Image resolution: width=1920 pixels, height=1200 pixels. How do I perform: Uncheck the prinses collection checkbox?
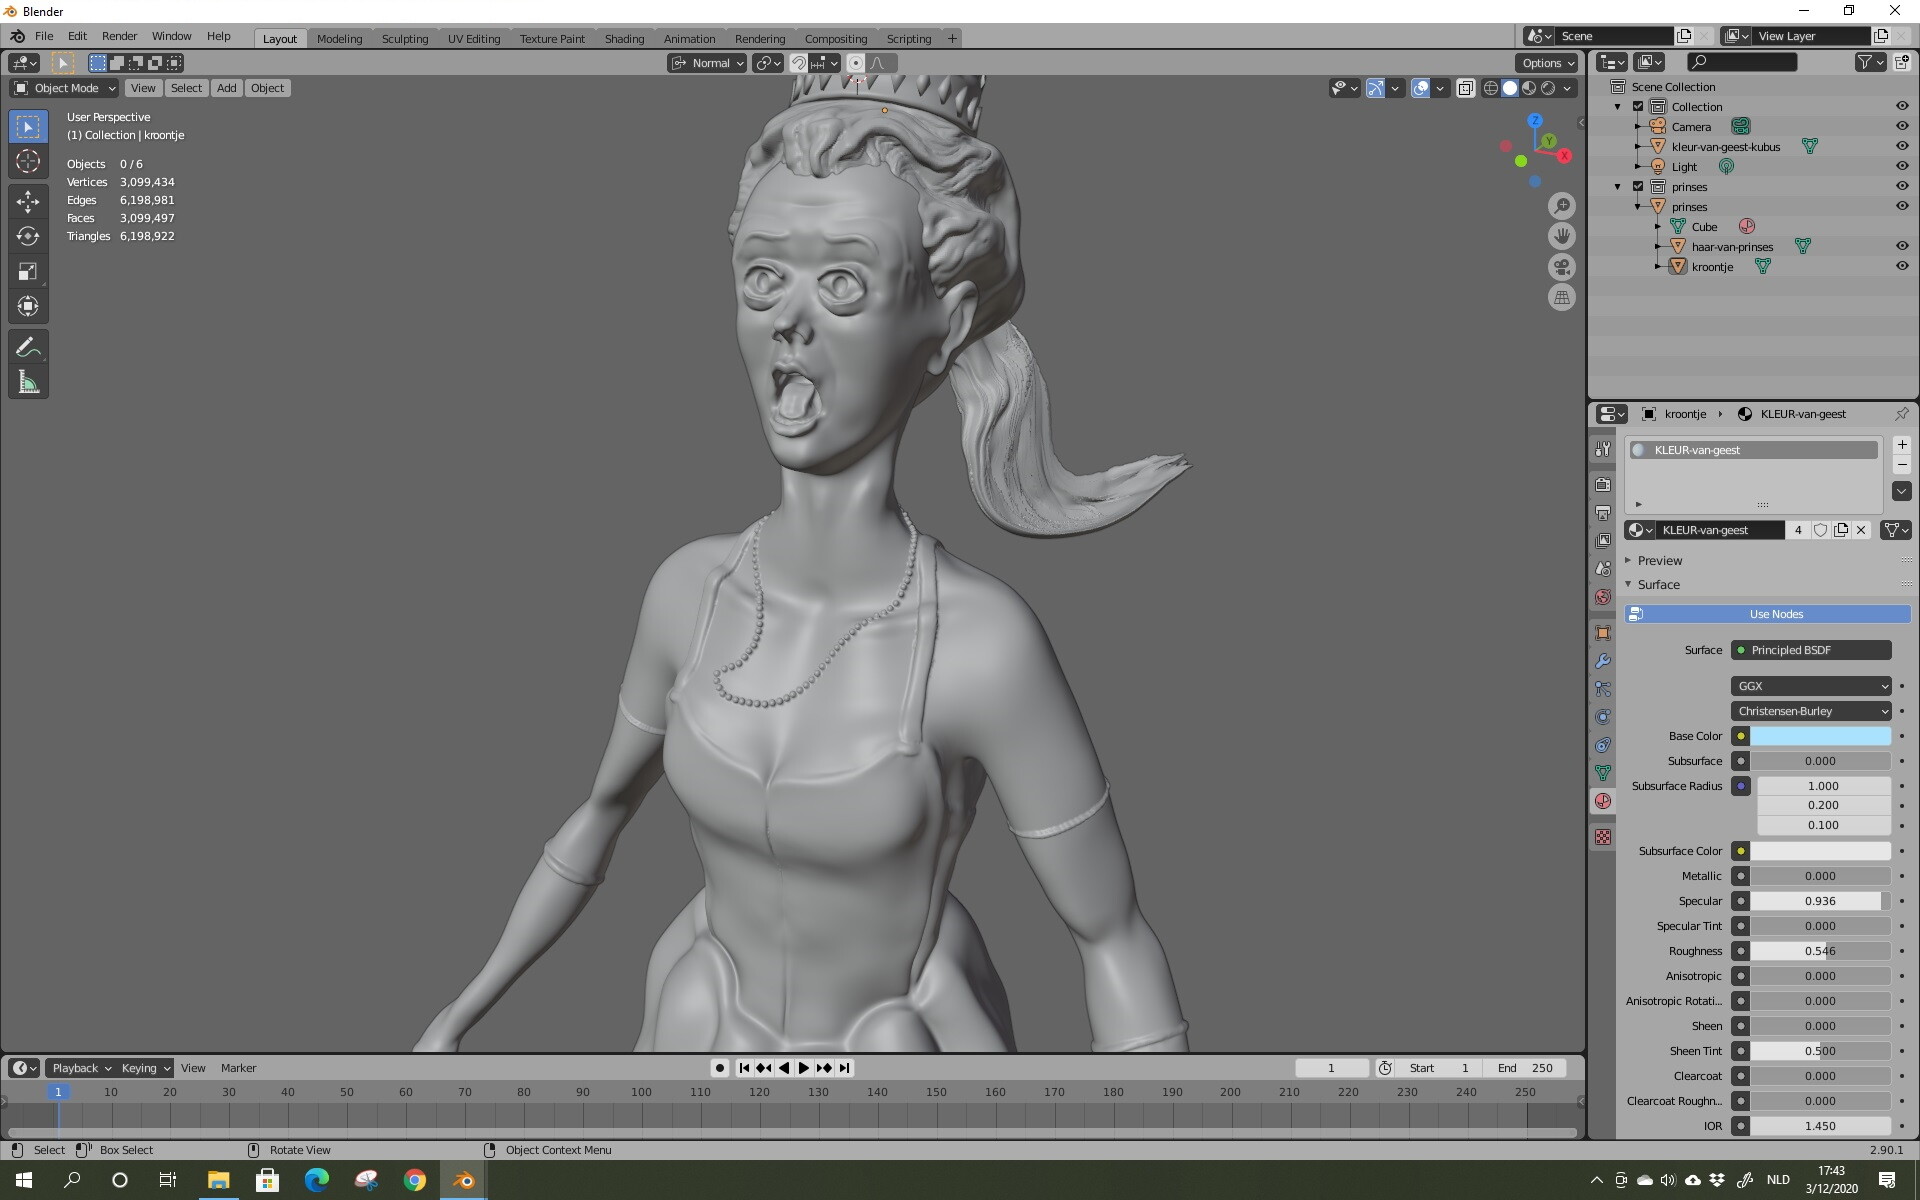click(x=1638, y=186)
